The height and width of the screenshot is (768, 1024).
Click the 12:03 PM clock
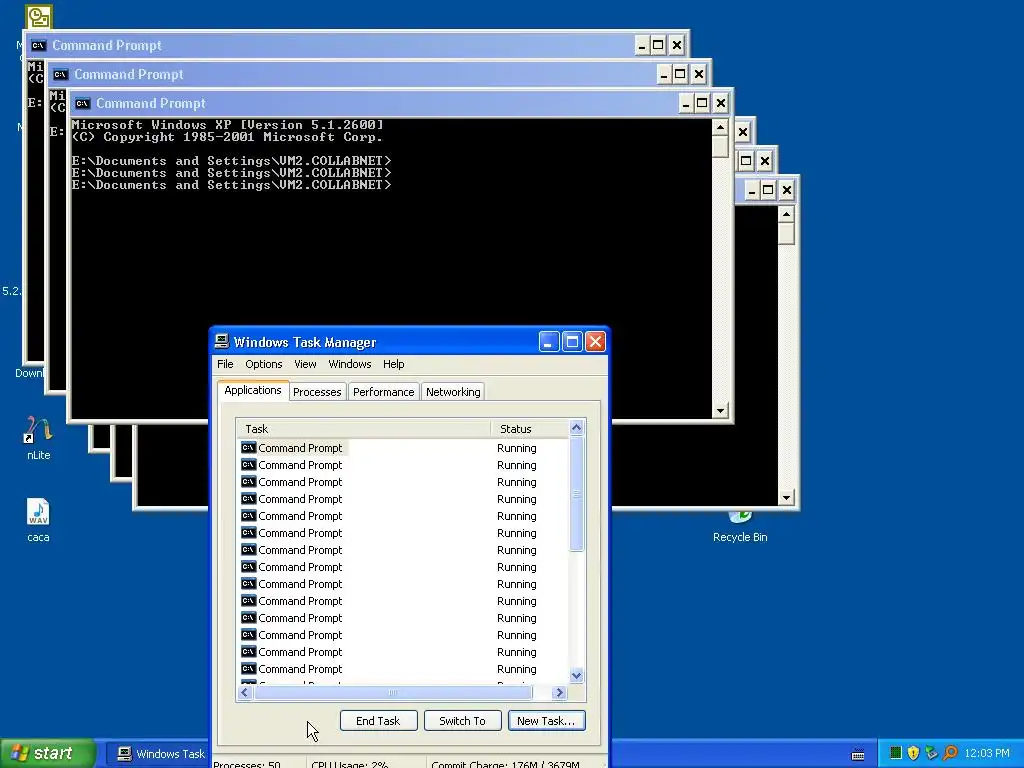point(987,754)
